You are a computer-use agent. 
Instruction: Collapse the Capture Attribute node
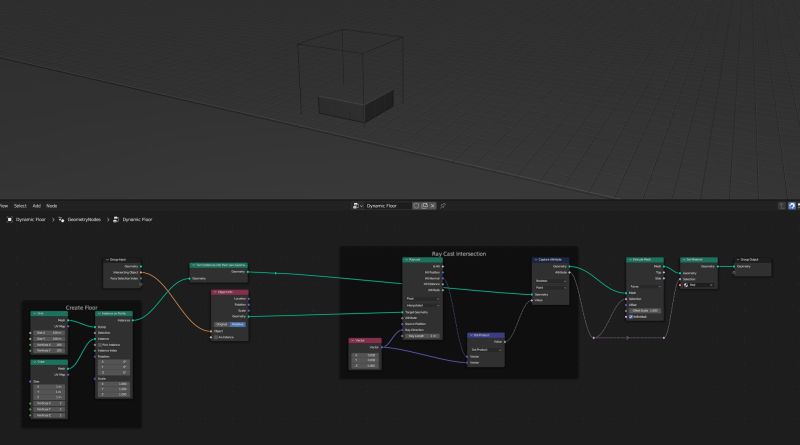(x=536, y=260)
